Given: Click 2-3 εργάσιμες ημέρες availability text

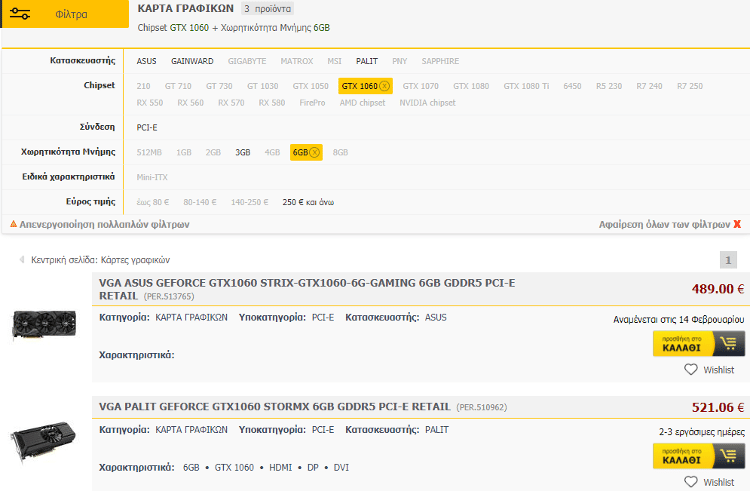Looking at the screenshot, I should point(702,432).
